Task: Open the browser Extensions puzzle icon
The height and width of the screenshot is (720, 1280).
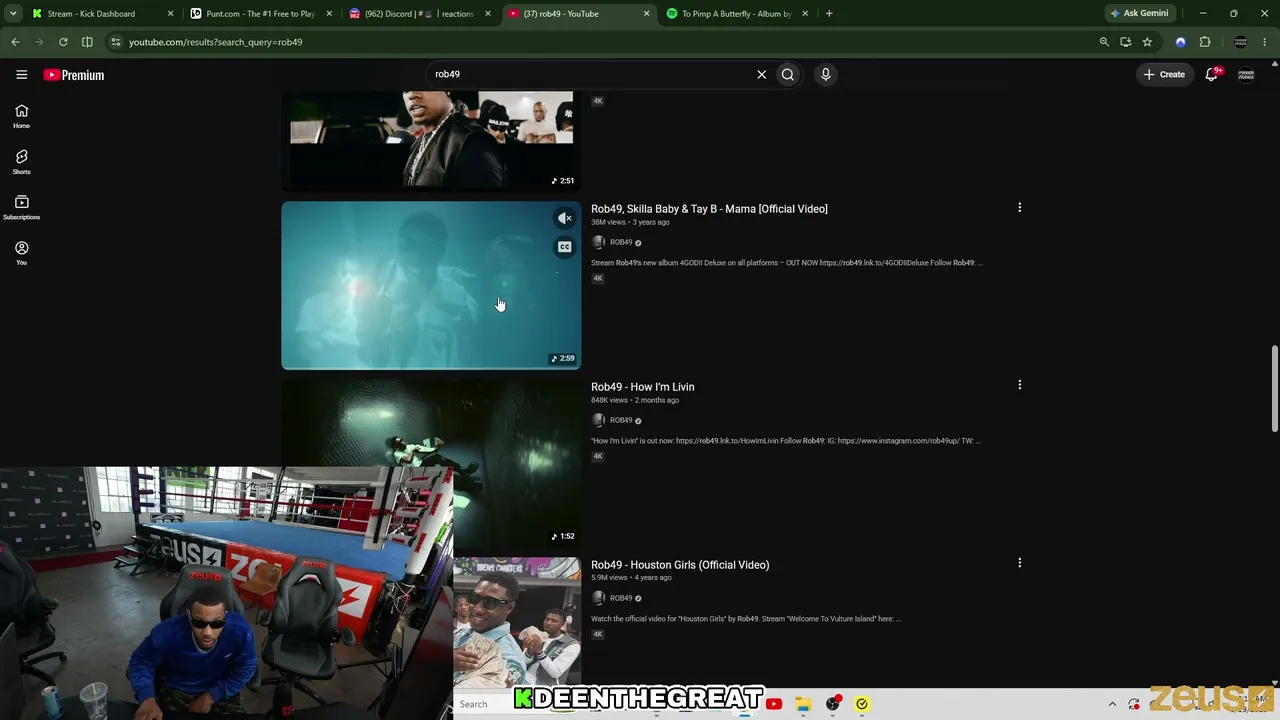Action: pyautogui.click(x=1205, y=42)
